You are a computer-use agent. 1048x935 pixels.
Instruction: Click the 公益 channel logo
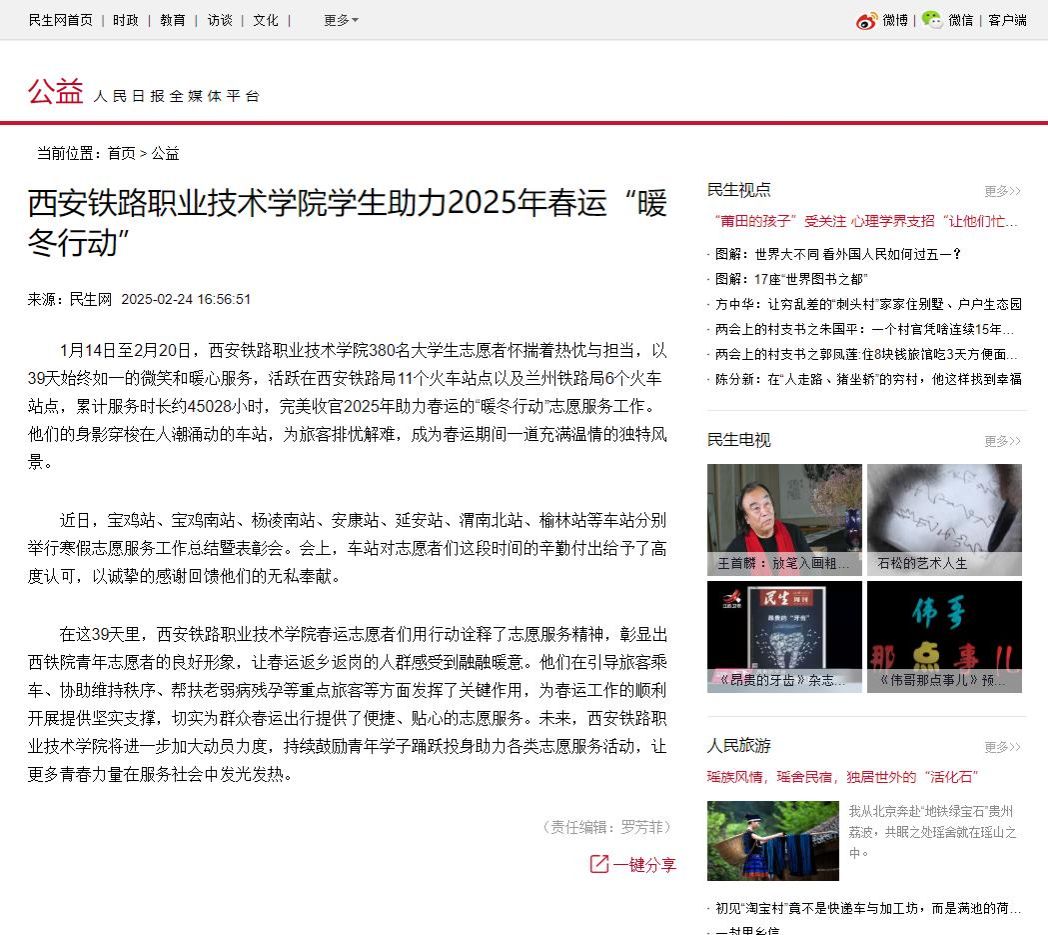55,93
